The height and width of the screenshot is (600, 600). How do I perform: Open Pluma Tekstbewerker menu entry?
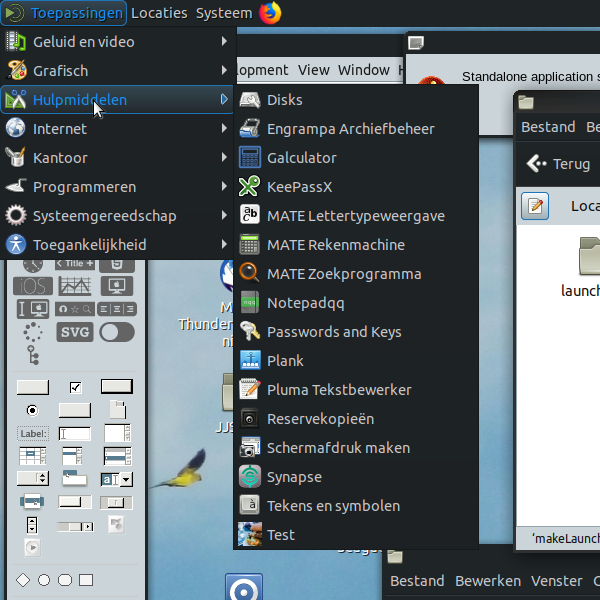339,390
